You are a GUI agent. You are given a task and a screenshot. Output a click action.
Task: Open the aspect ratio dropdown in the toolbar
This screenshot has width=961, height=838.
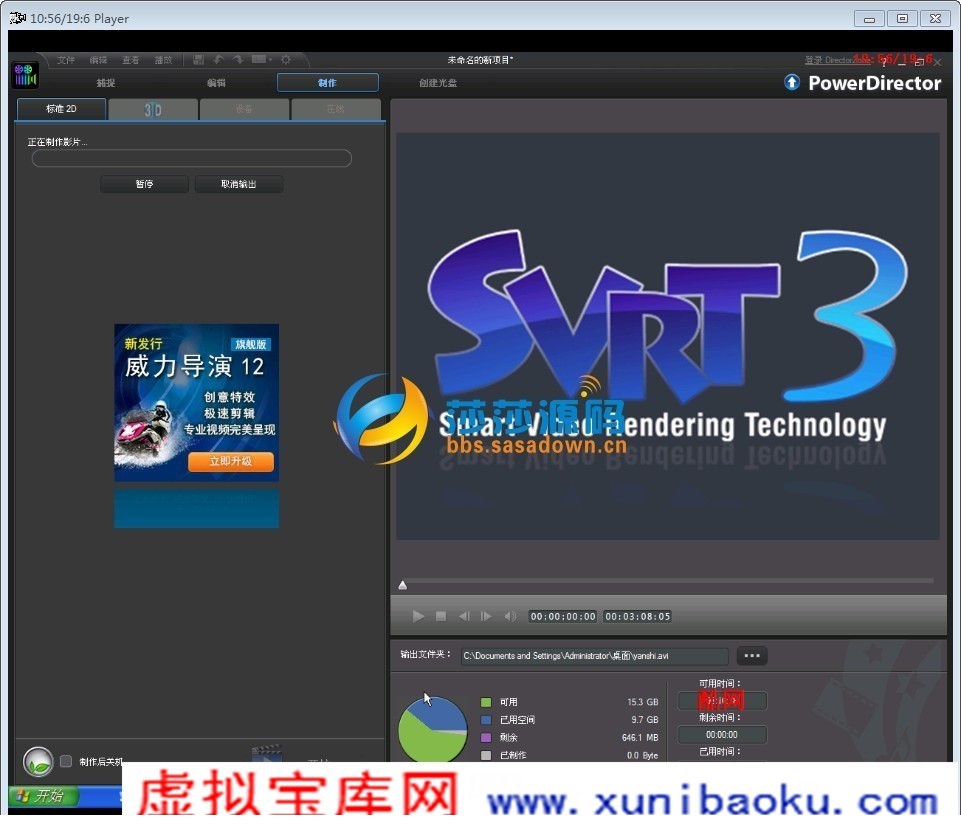tap(262, 59)
